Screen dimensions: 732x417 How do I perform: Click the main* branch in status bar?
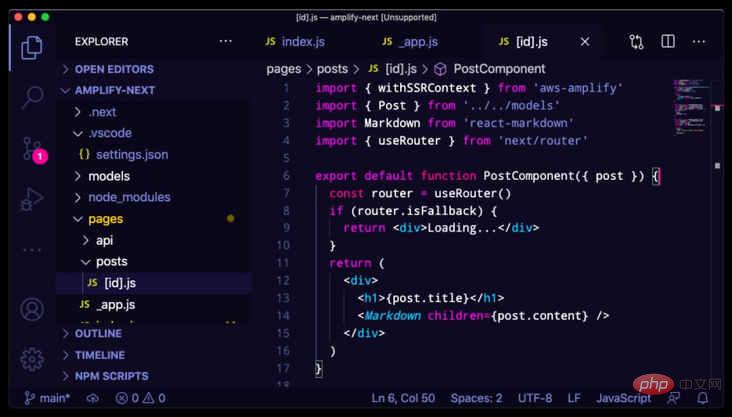[x=47, y=398]
